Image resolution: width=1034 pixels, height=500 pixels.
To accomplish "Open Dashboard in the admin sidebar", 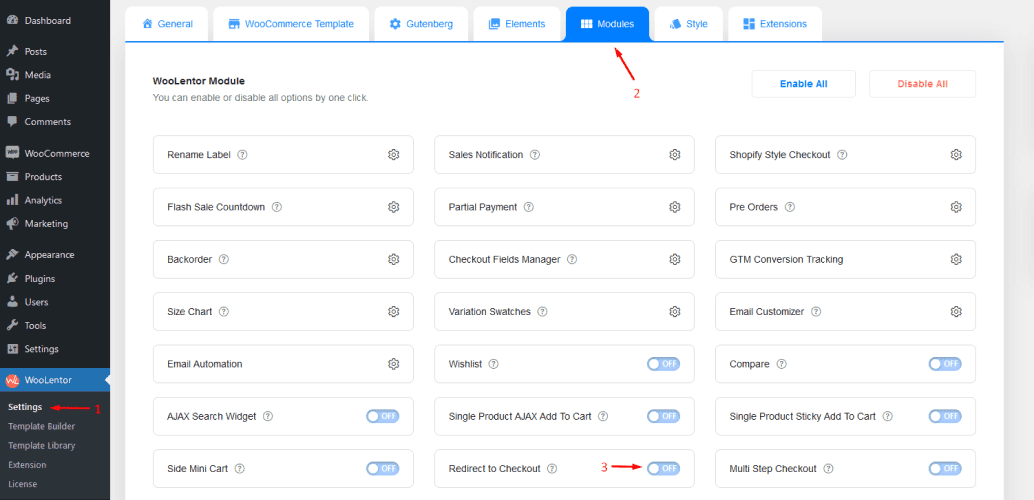I will tap(55, 20).
